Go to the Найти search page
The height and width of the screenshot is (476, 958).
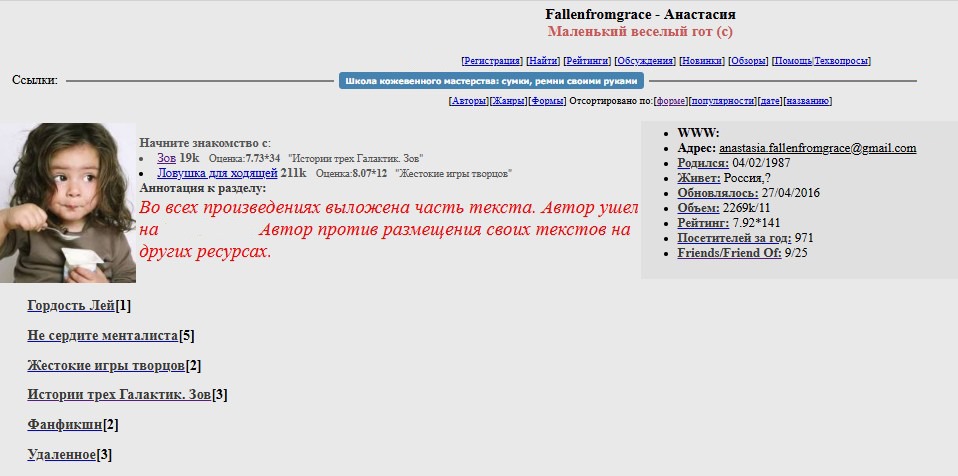tap(543, 61)
